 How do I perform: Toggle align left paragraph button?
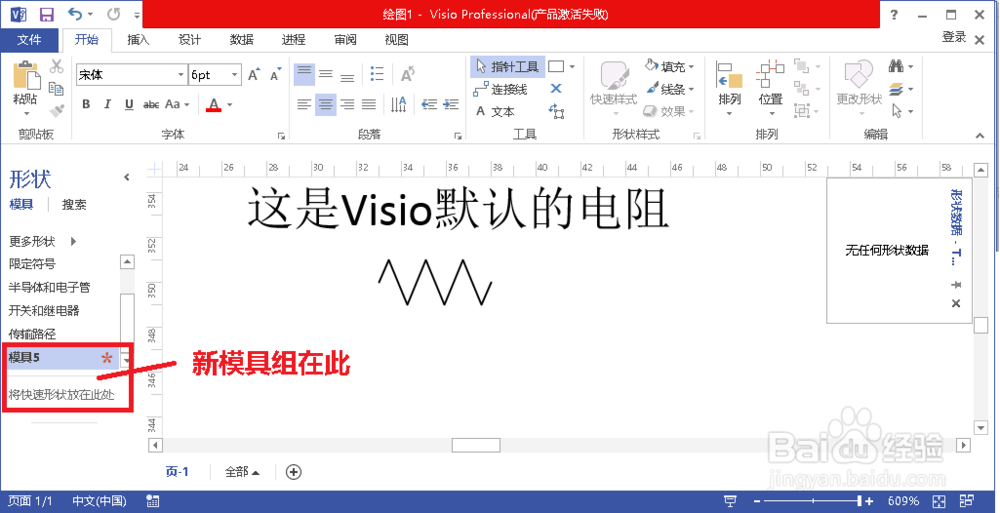click(x=304, y=103)
